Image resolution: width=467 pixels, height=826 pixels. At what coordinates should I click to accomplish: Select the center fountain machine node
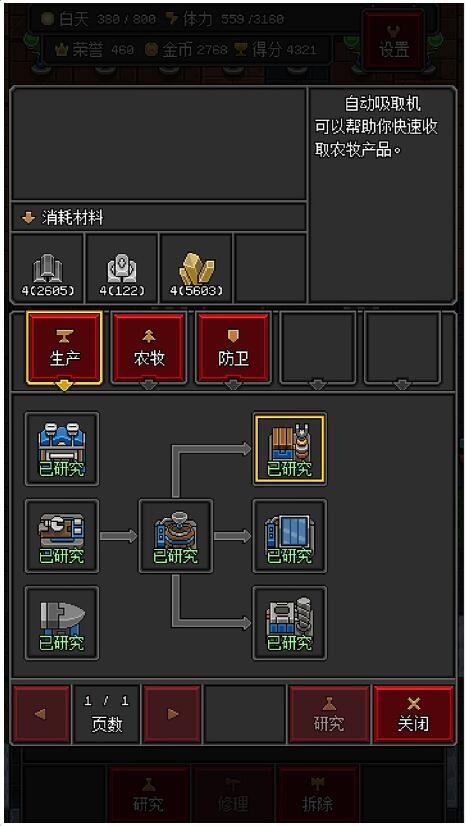click(x=175, y=536)
